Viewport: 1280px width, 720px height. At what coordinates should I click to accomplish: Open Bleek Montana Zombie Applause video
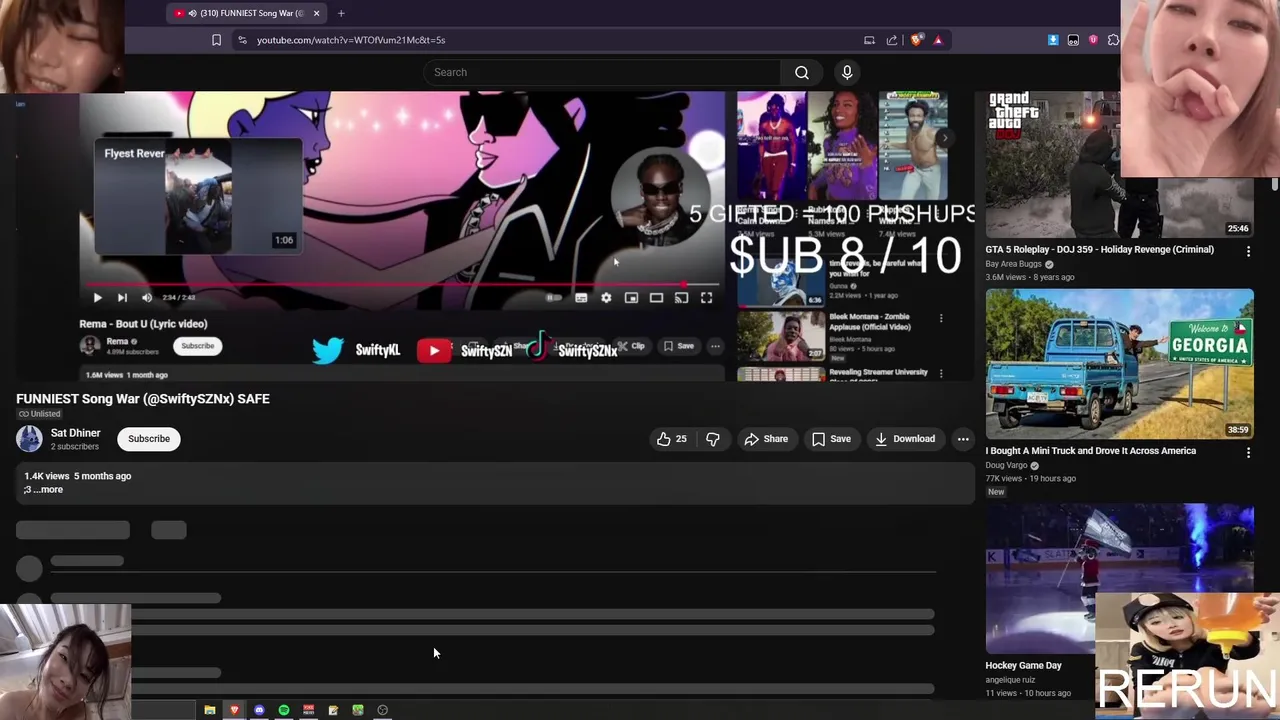[x=781, y=337]
